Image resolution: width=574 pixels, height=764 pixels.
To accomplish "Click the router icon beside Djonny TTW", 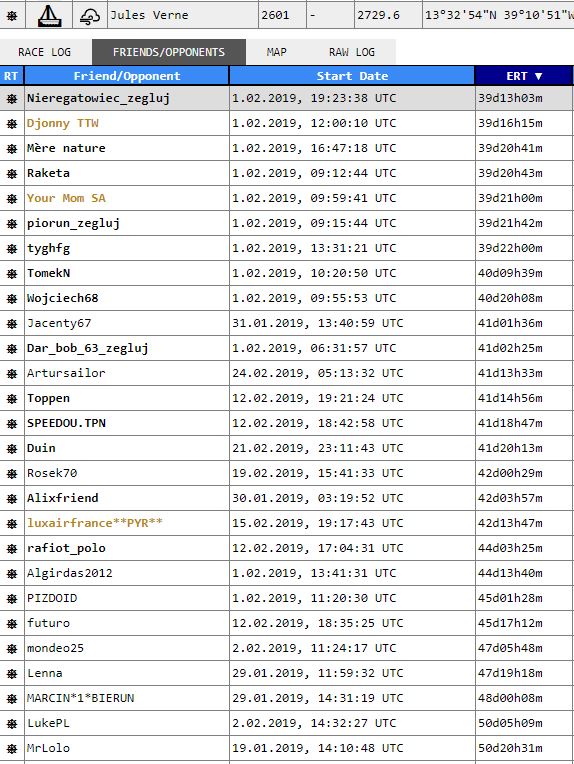I will click(12, 124).
